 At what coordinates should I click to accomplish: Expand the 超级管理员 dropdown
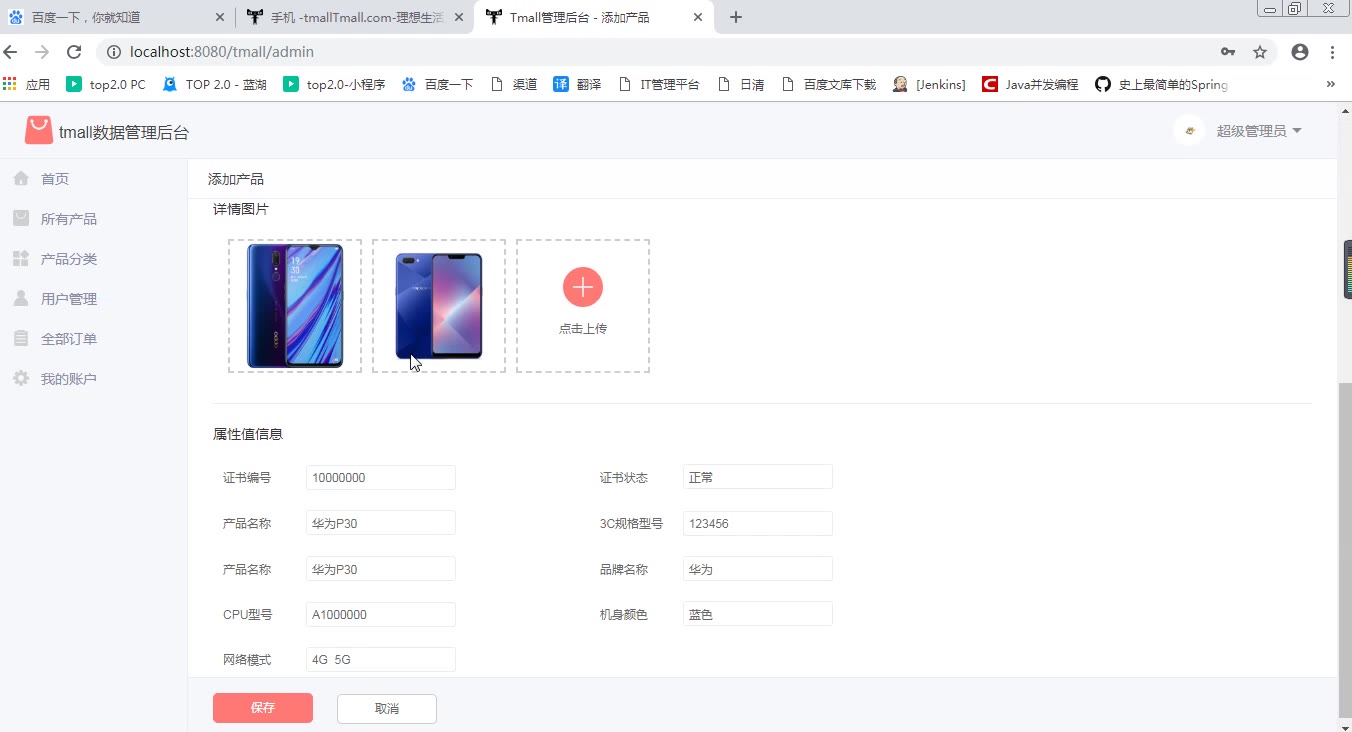(x=1259, y=131)
